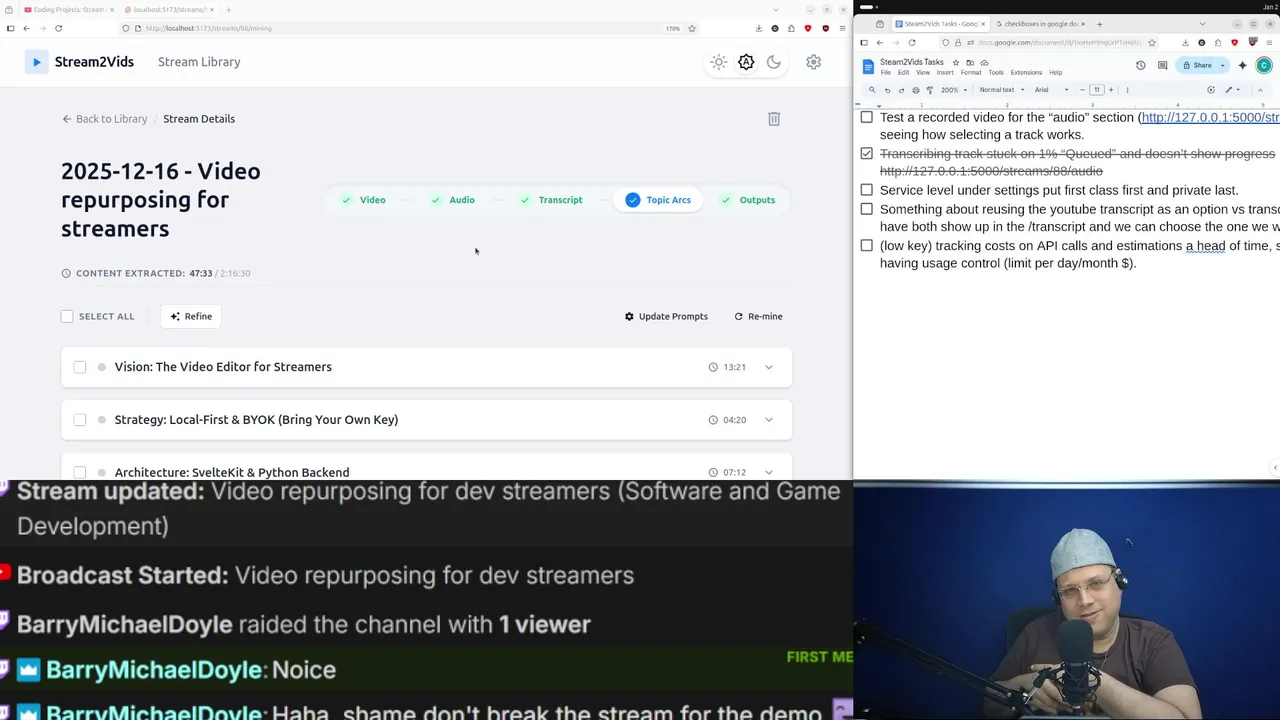Screen dimensions: 1280x720
Task: Switch to dark theme moon icon
Action: click(774, 62)
